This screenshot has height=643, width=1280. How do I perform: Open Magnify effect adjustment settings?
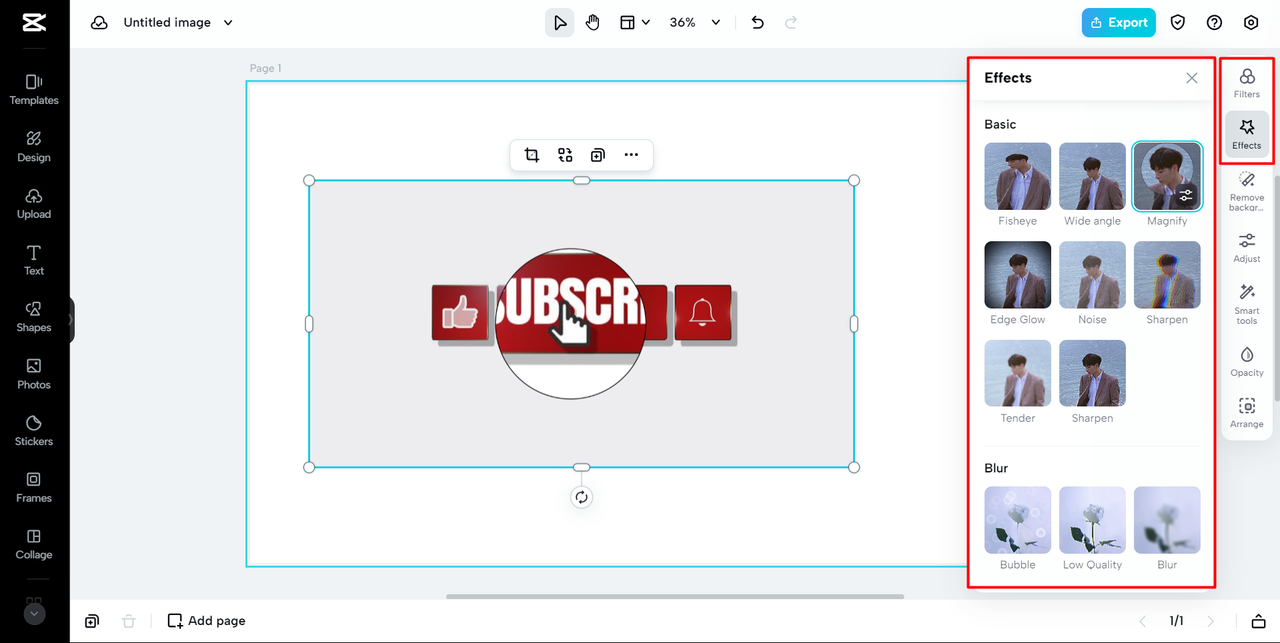pyautogui.click(x=1186, y=196)
